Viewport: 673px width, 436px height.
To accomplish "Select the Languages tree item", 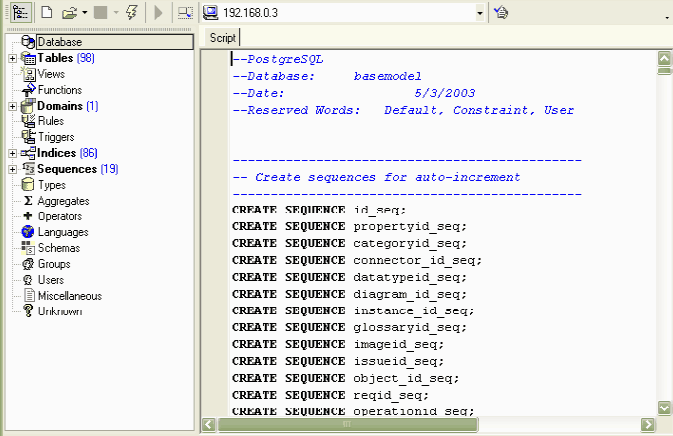I will point(63,232).
